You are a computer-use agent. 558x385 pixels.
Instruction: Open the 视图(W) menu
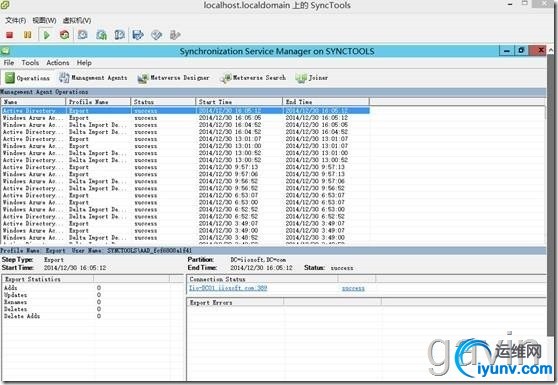pyautogui.click(x=44, y=21)
